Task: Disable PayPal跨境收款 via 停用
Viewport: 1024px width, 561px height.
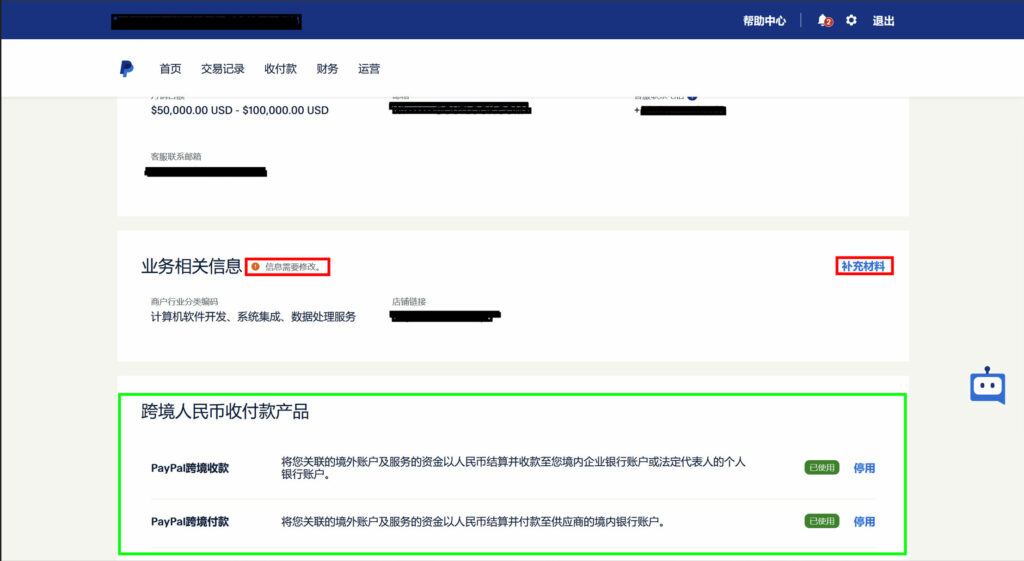Action: click(864, 468)
